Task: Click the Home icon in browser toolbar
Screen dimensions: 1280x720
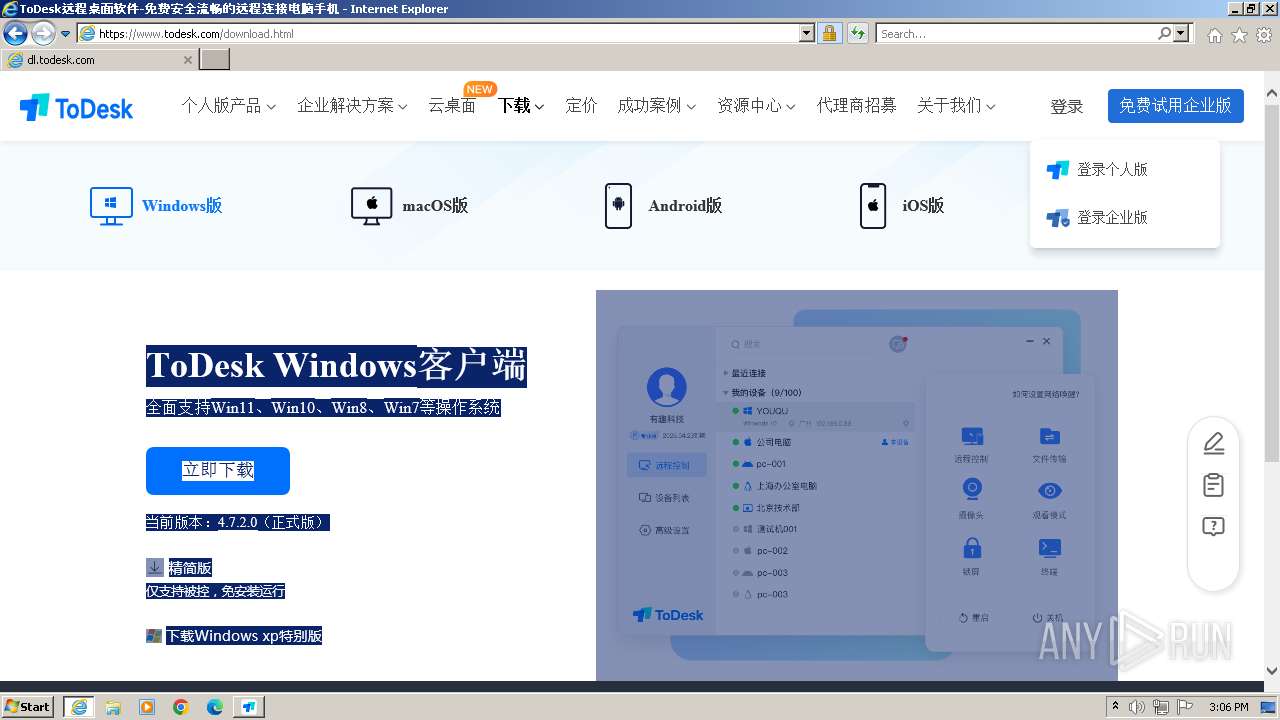Action: pyautogui.click(x=1214, y=34)
